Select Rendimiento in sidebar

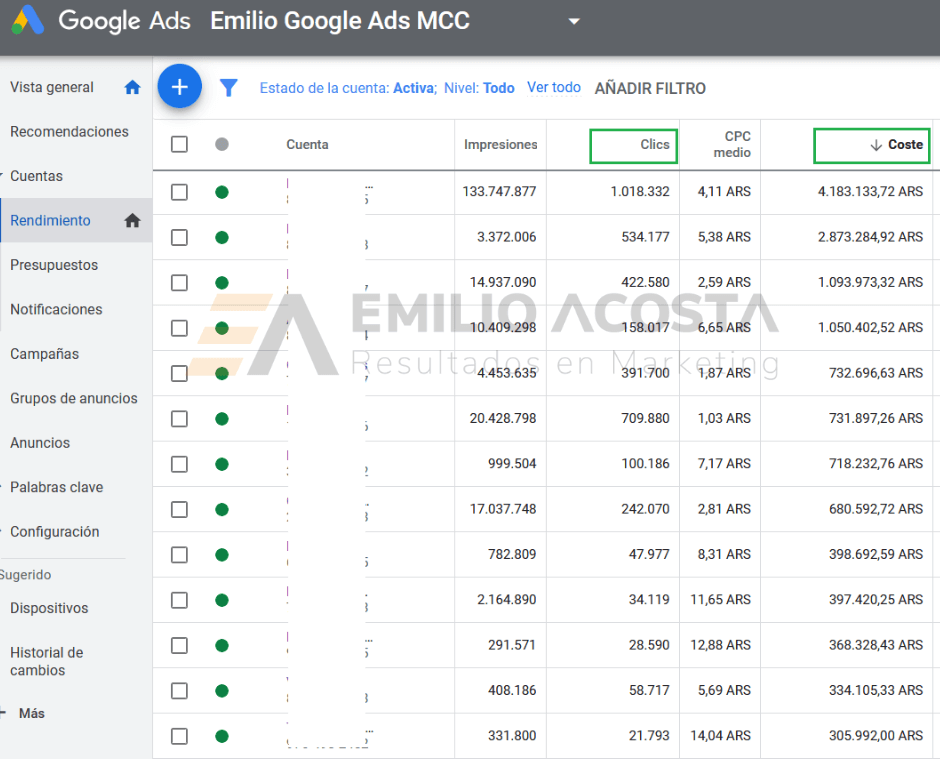(50, 221)
